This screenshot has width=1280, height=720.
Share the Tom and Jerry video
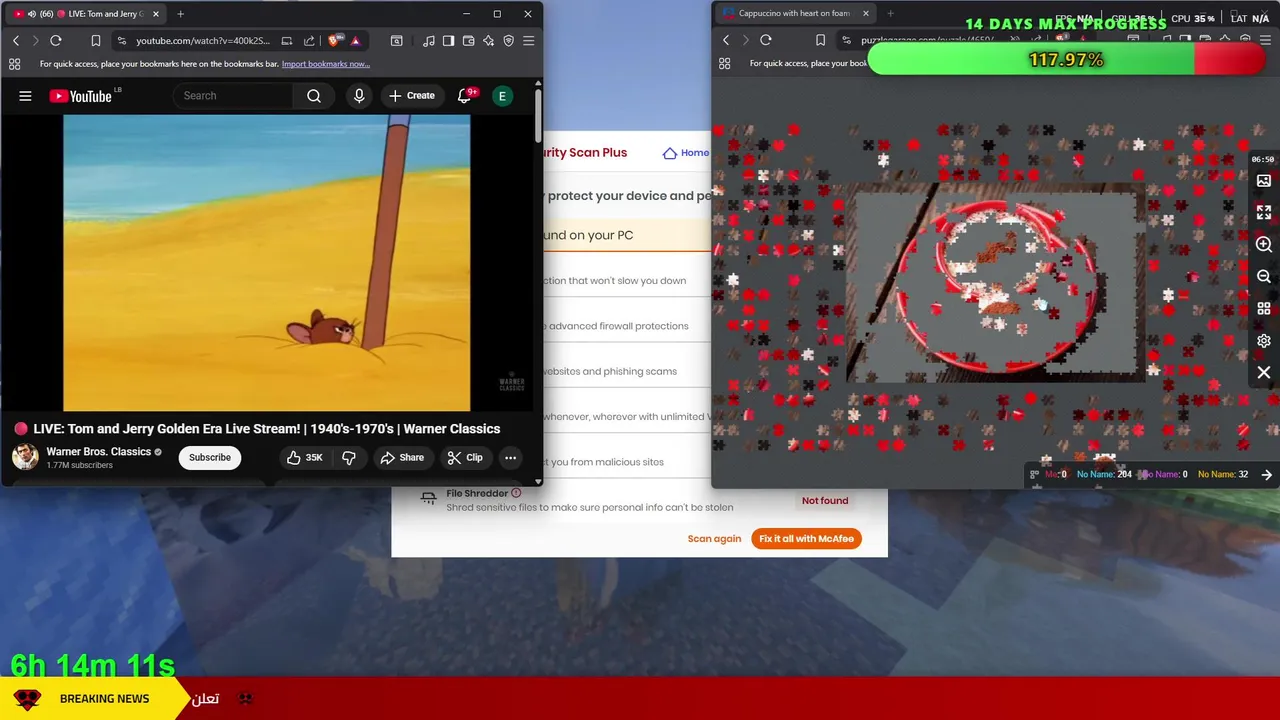[x=402, y=457]
